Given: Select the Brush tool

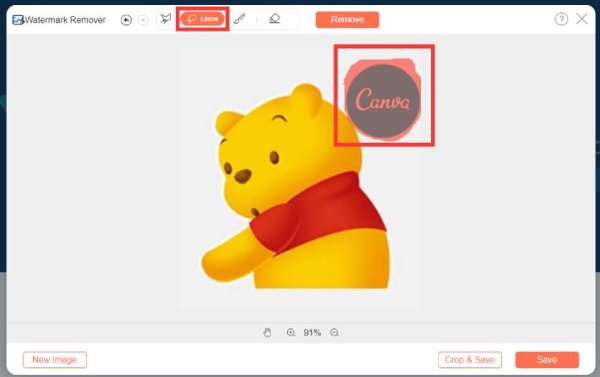Looking at the screenshot, I should [240, 19].
